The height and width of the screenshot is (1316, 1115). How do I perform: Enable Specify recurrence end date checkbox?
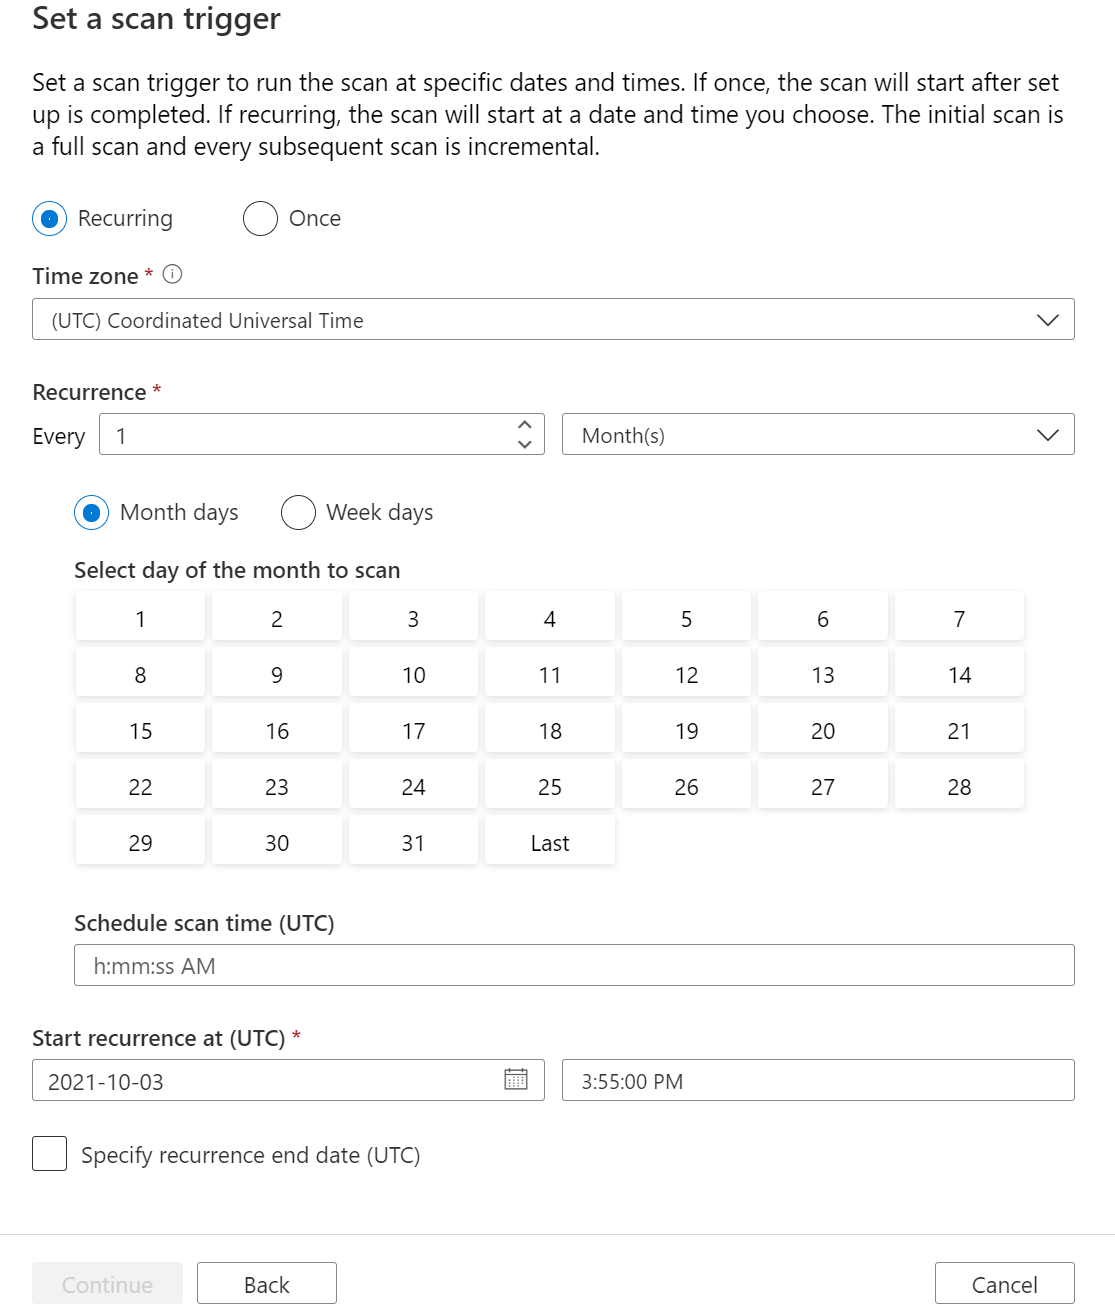[50, 1154]
